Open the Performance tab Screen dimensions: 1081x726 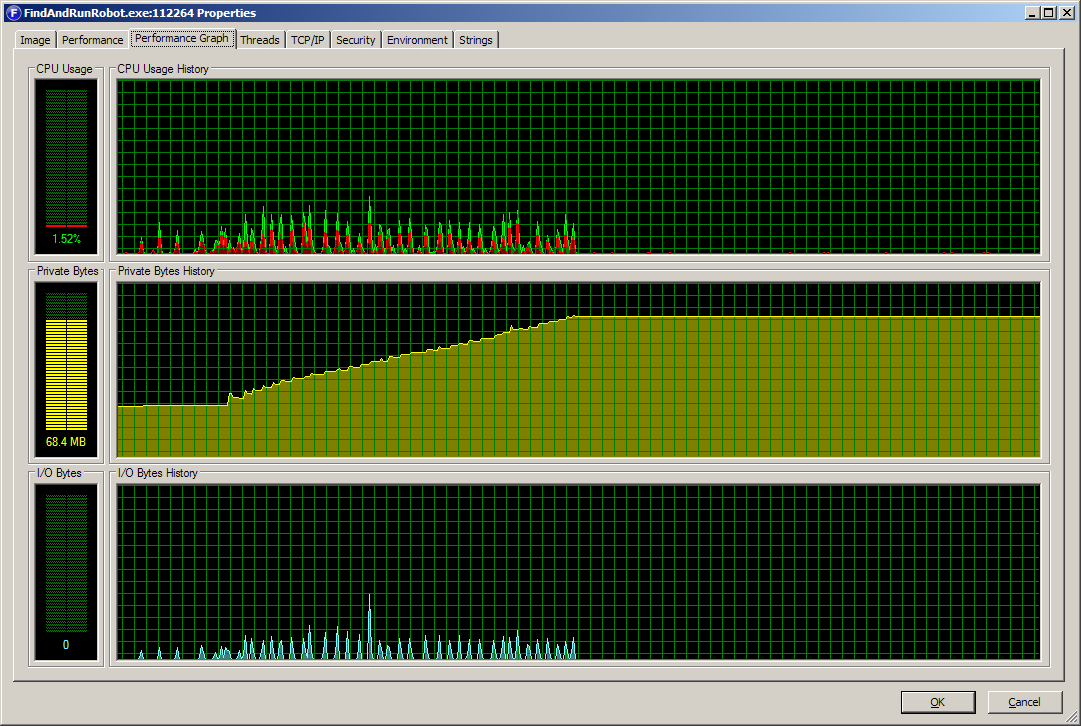[92, 39]
